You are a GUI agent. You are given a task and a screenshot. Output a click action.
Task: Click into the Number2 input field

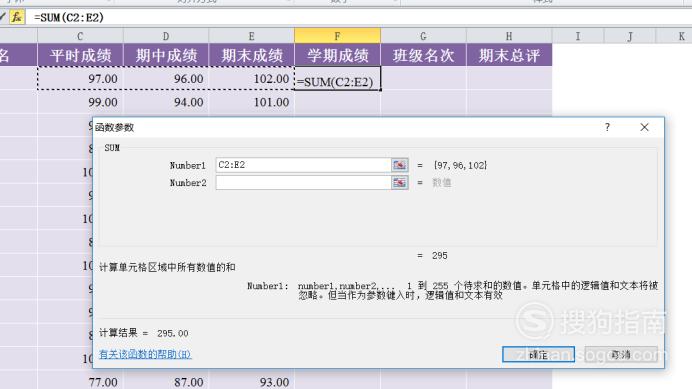tap(303, 182)
